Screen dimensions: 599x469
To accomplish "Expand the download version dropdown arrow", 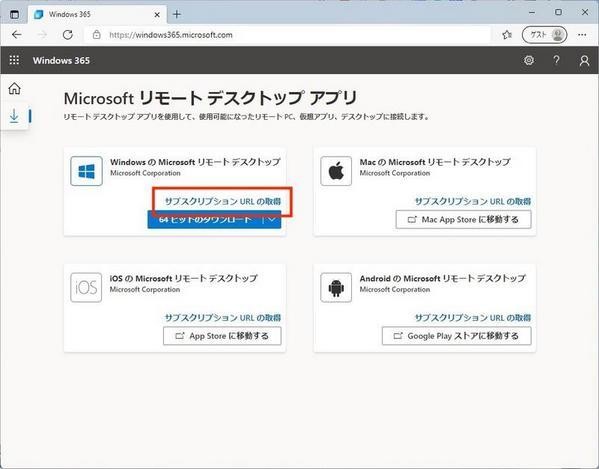I will point(272,220).
